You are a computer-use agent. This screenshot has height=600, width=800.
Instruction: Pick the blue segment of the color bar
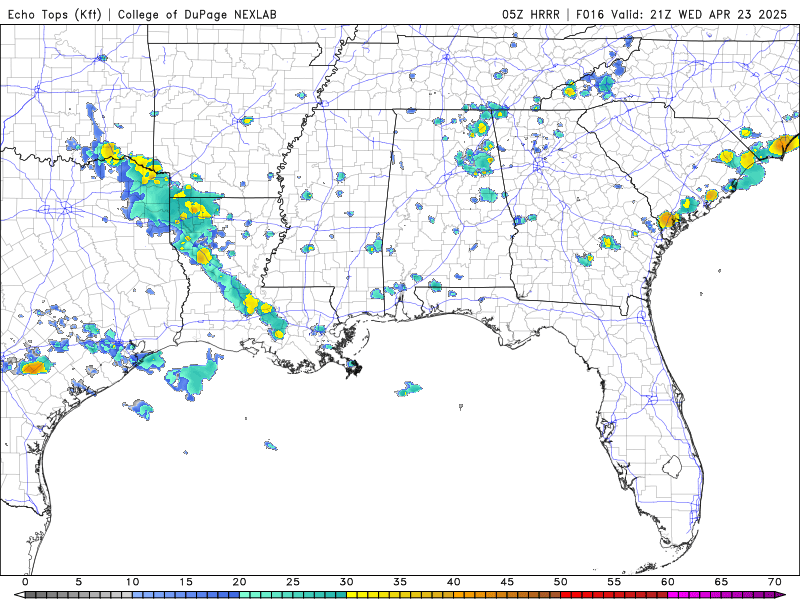(x=186, y=595)
